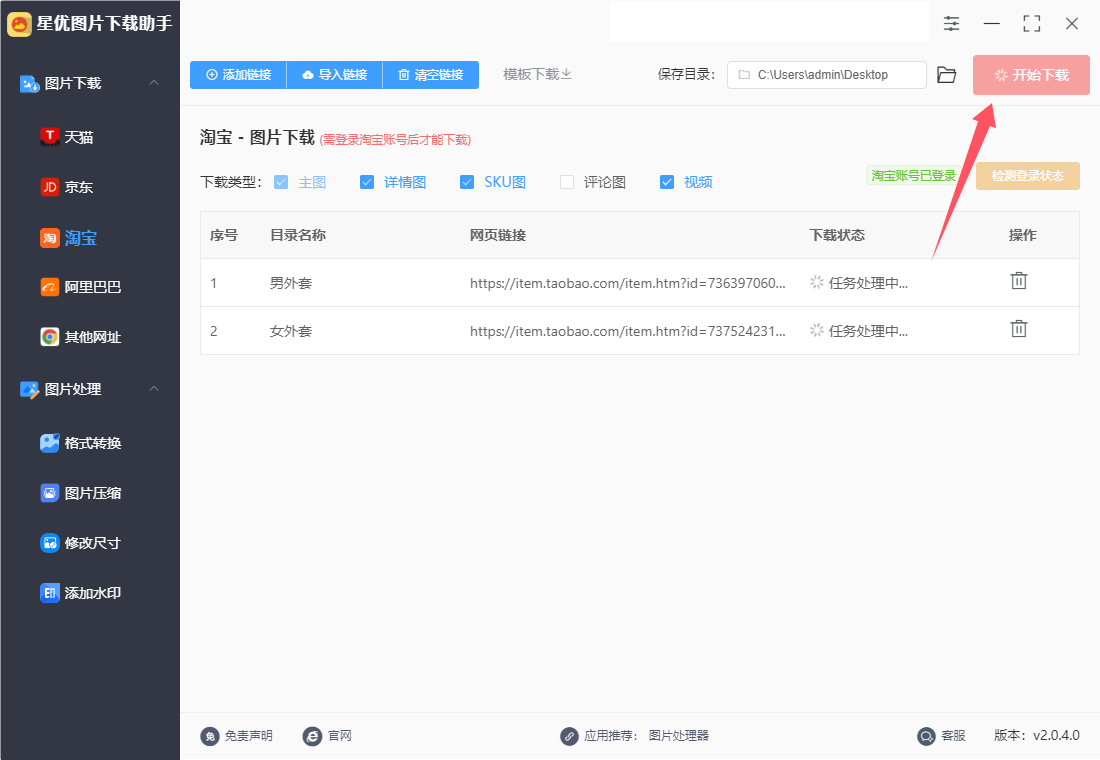The image size is (1100, 760).
Task: Open 格式转换 in the sidebar menu
Action: click(x=93, y=444)
